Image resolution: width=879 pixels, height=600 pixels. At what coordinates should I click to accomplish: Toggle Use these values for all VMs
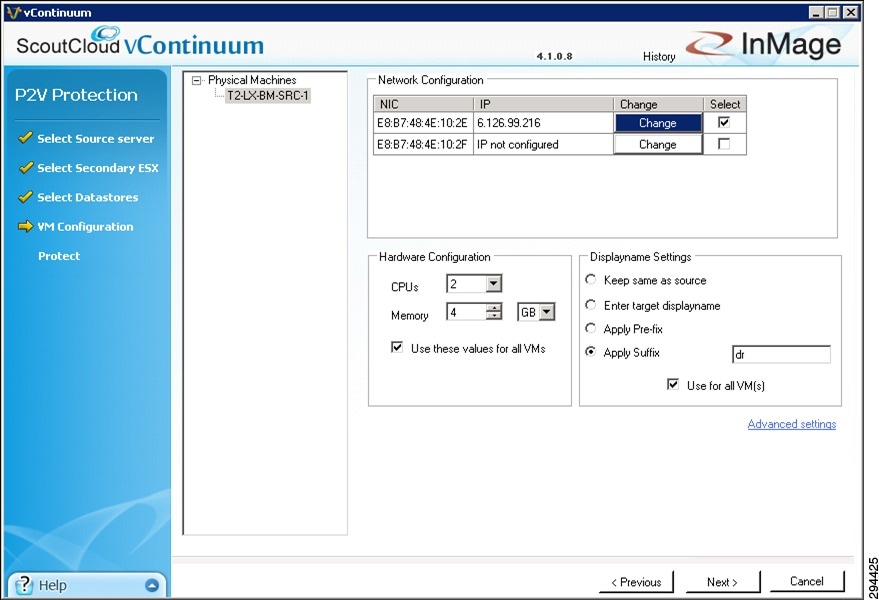point(397,348)
